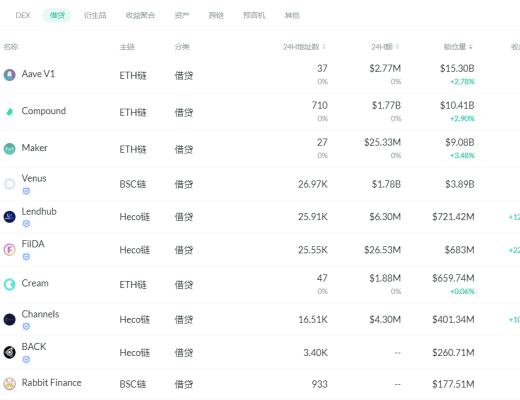This screenshot has width=520, height=400.
Task: Click the $401.34M value for Channels
Action: pyautogui.click(x=453, y=320)
